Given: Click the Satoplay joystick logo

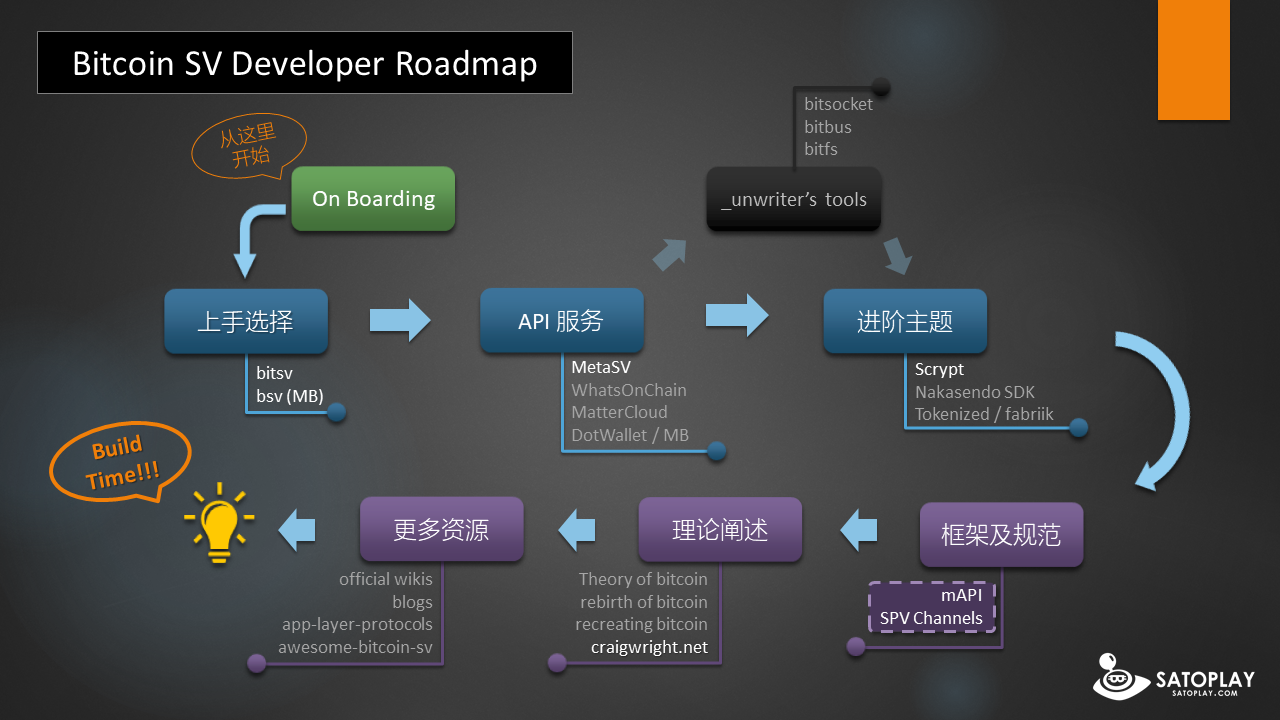Looking at the screenshot, I should click(x=1120, y=677).
